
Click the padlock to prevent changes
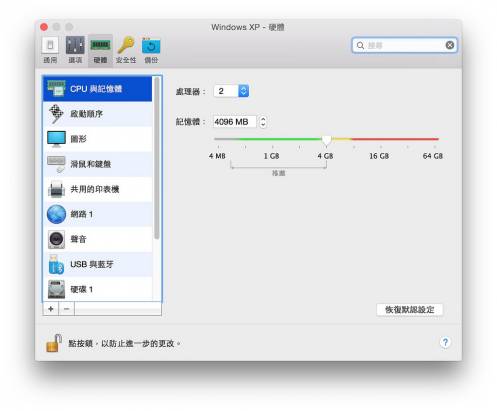click(54, 343)
